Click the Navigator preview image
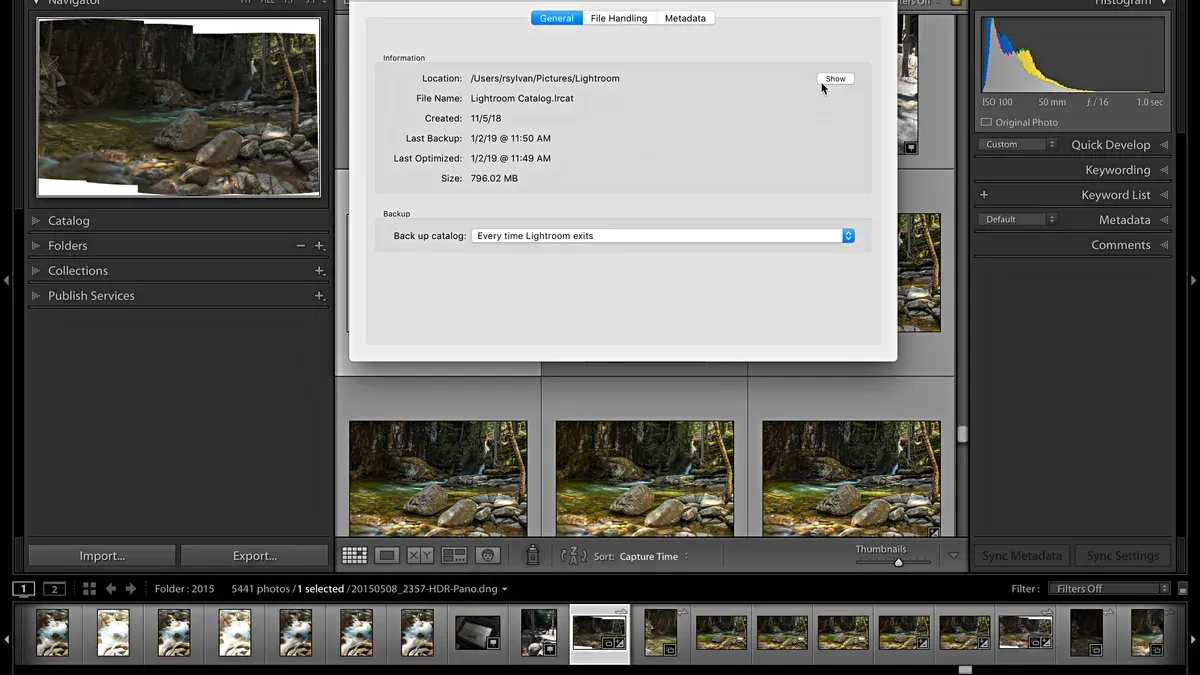 pos(179,107)
